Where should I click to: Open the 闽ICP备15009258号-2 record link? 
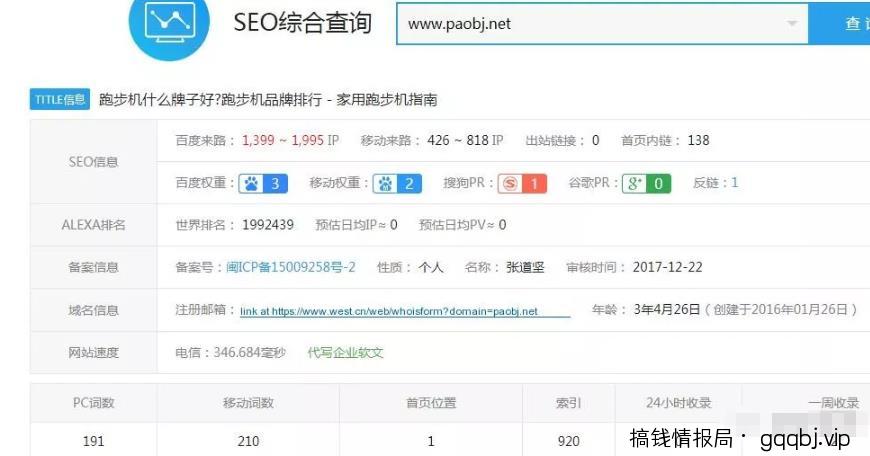[291, 267]
